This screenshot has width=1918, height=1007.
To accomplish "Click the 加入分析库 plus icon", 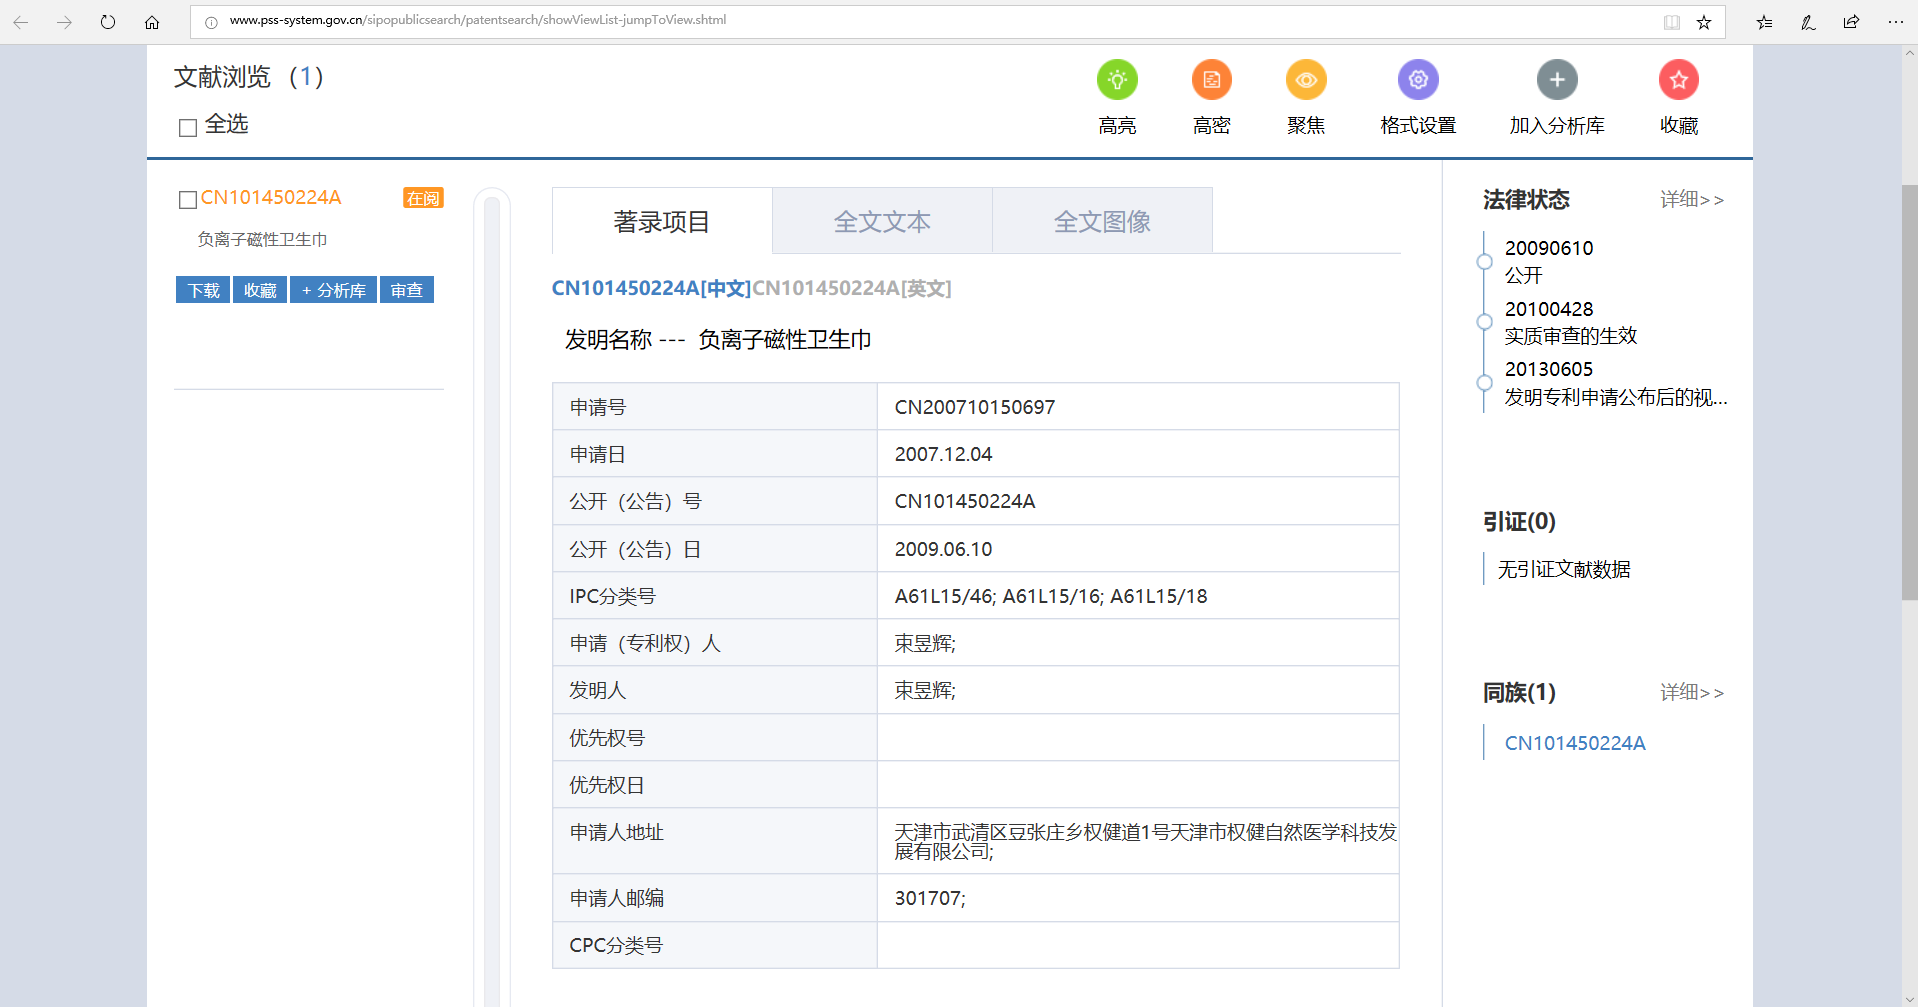I will point(1557,80).
